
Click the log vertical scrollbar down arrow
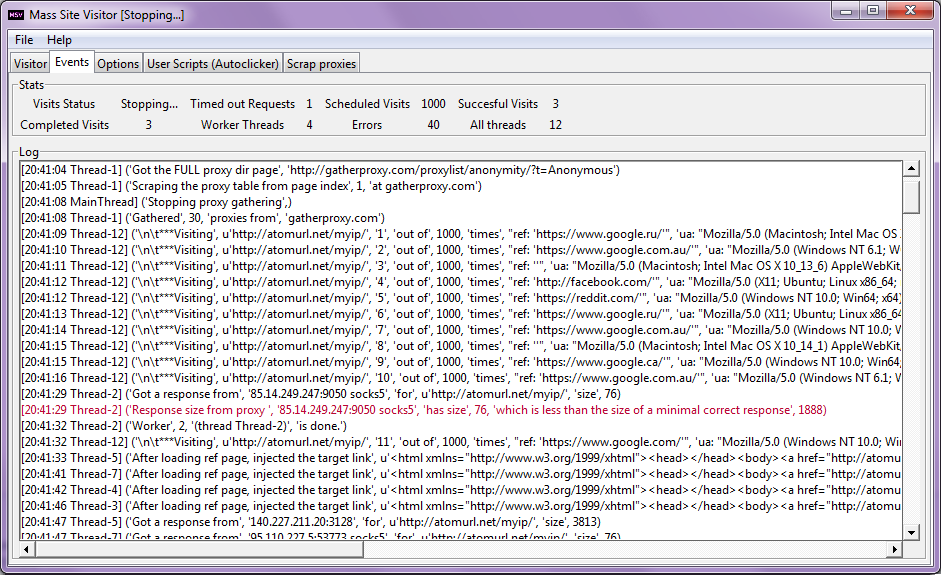[x=911, y=532]
